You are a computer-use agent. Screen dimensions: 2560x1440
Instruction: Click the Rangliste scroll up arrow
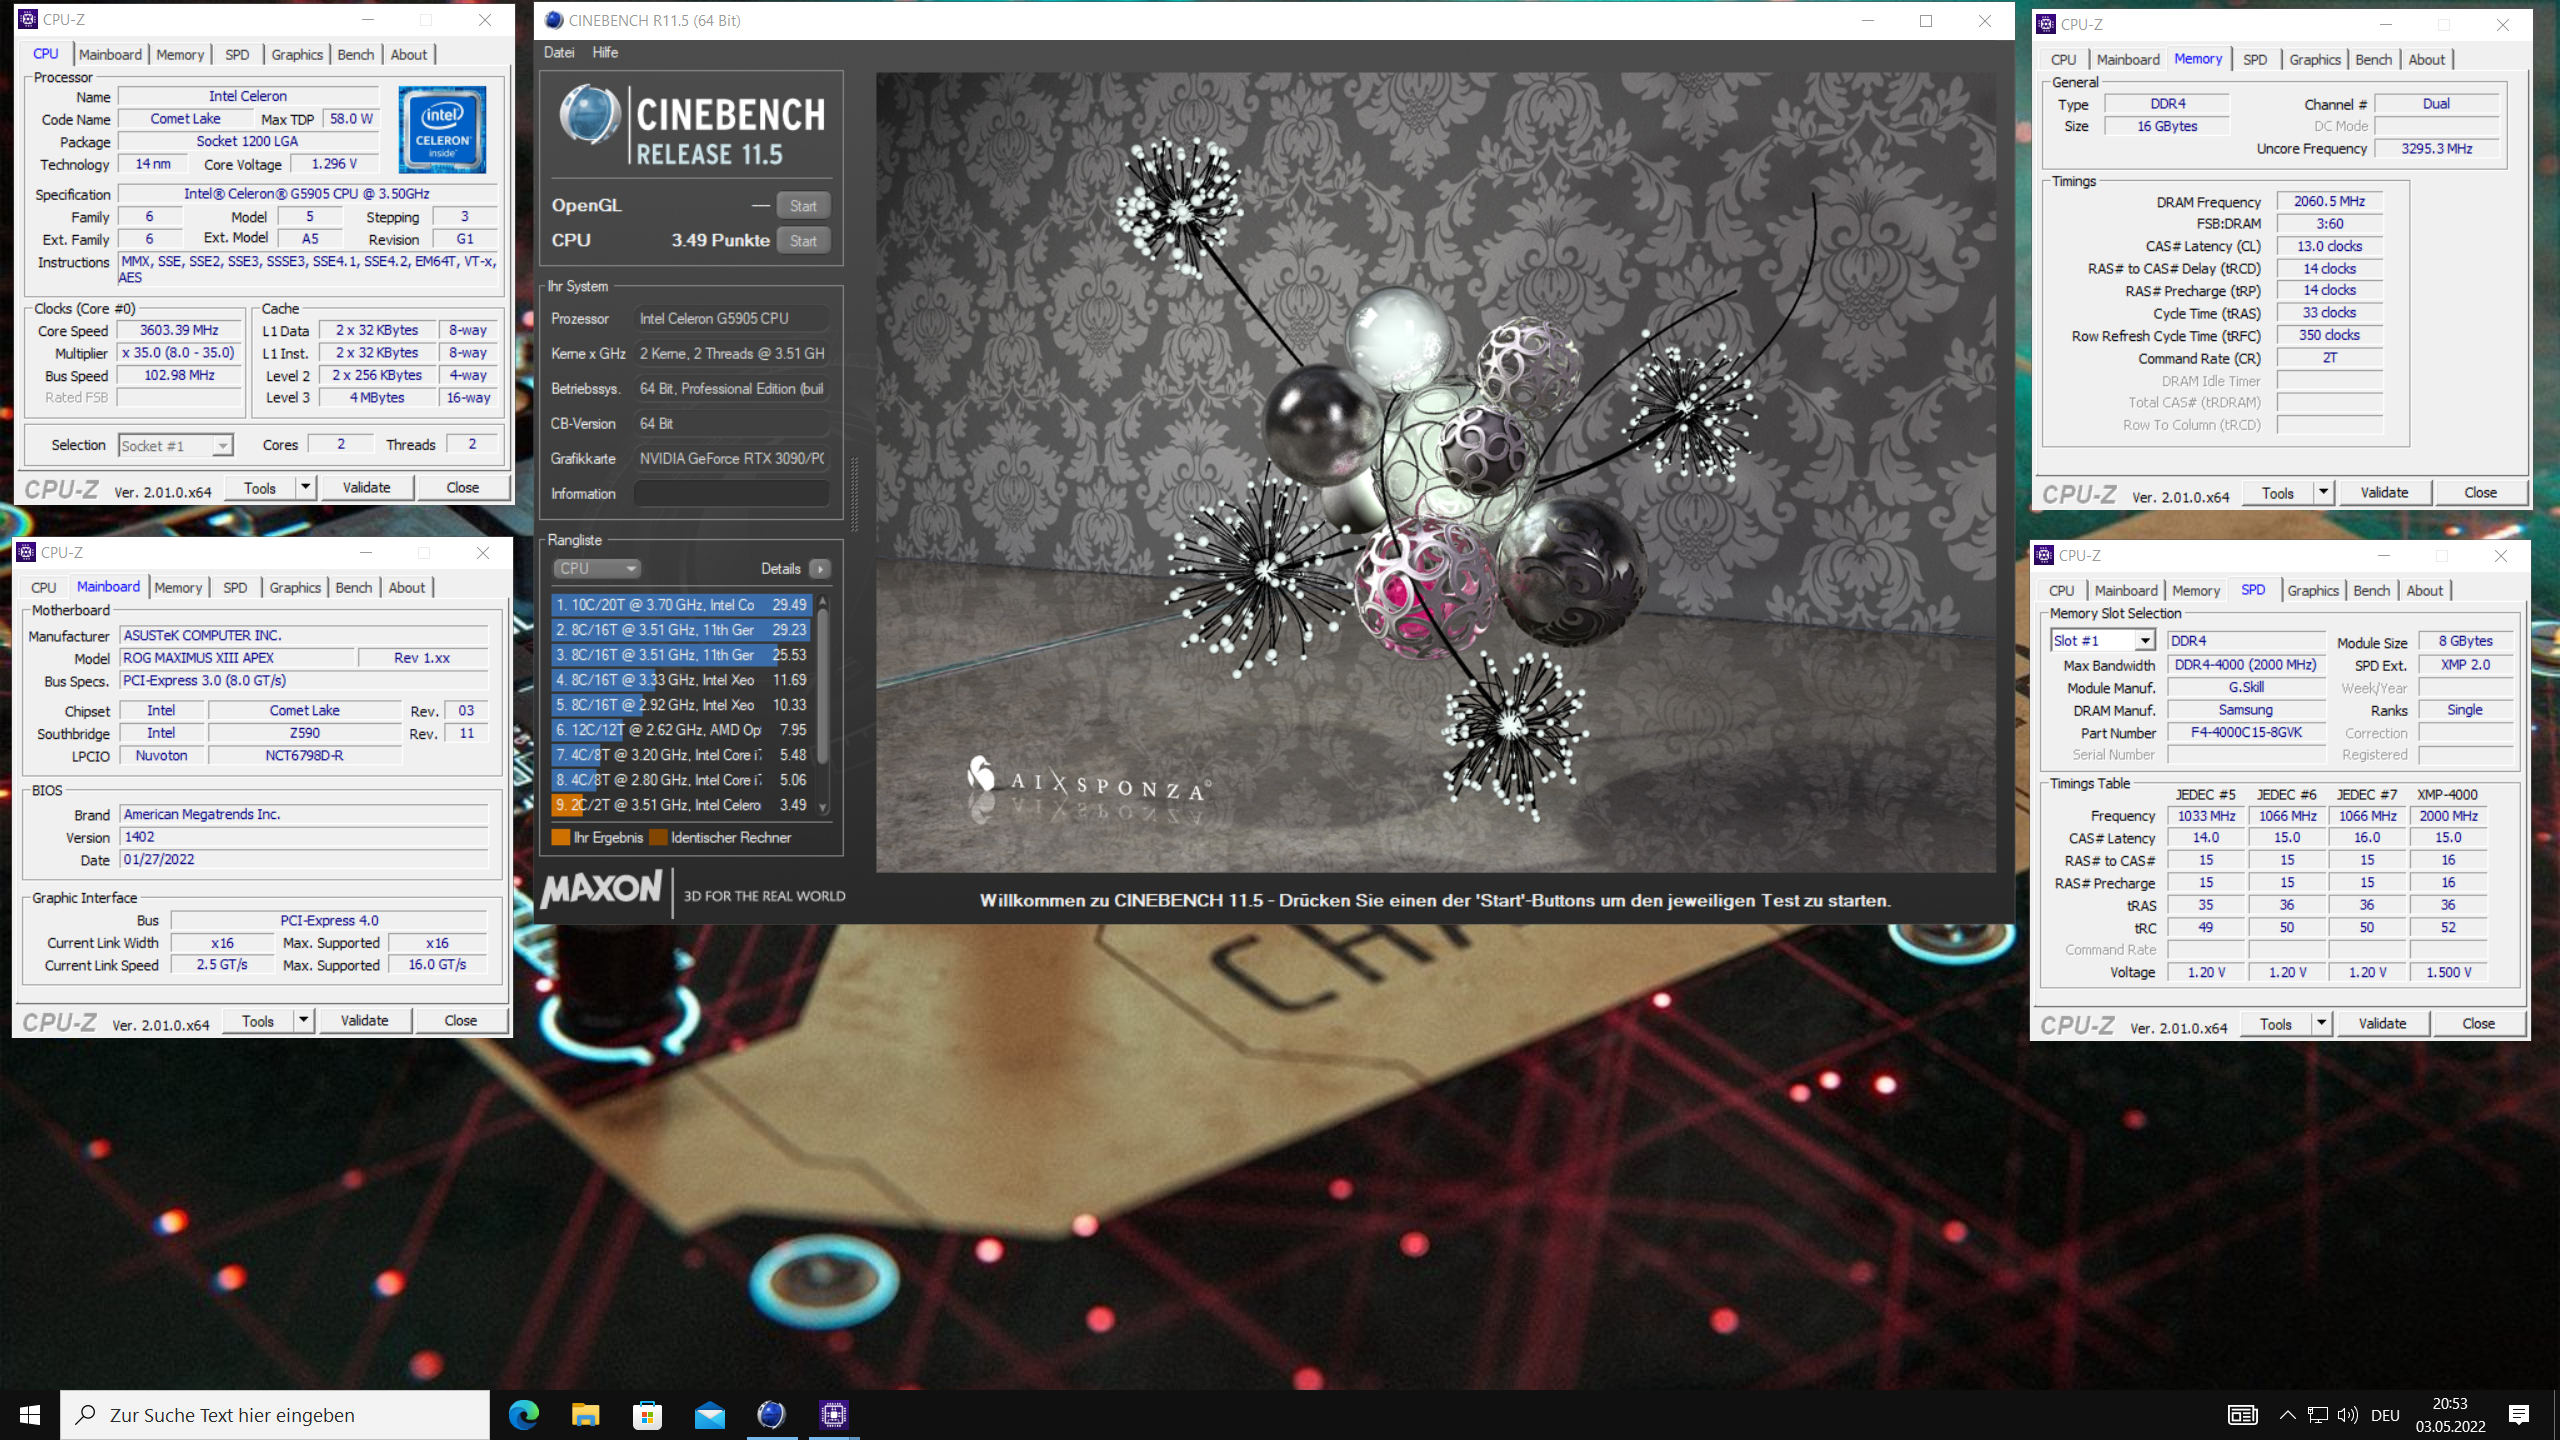[x=823, y=602]
